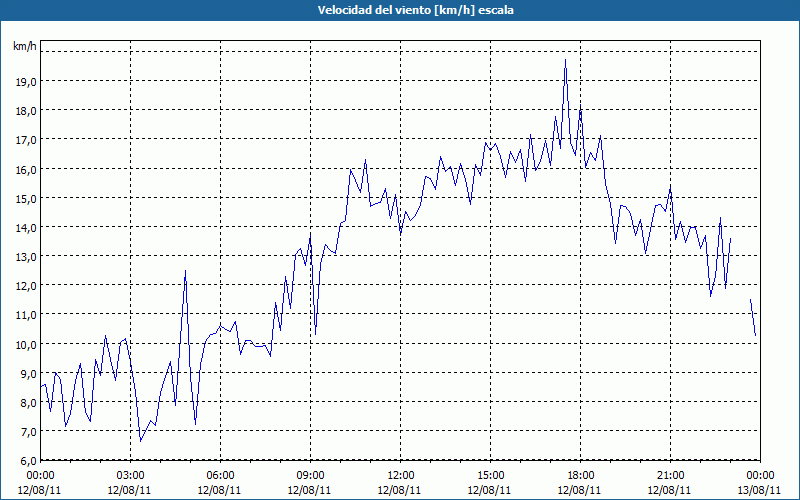
Task: Click the 18:00 time label
Action: (x=581, y=476)
